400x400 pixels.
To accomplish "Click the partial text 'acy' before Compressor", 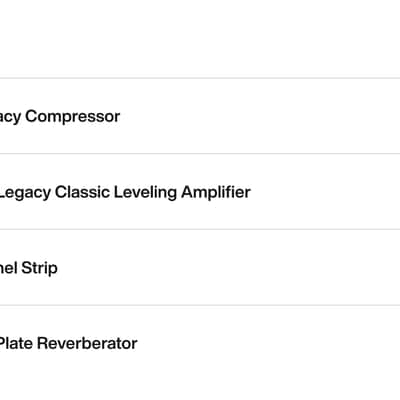I will point(10,117).
